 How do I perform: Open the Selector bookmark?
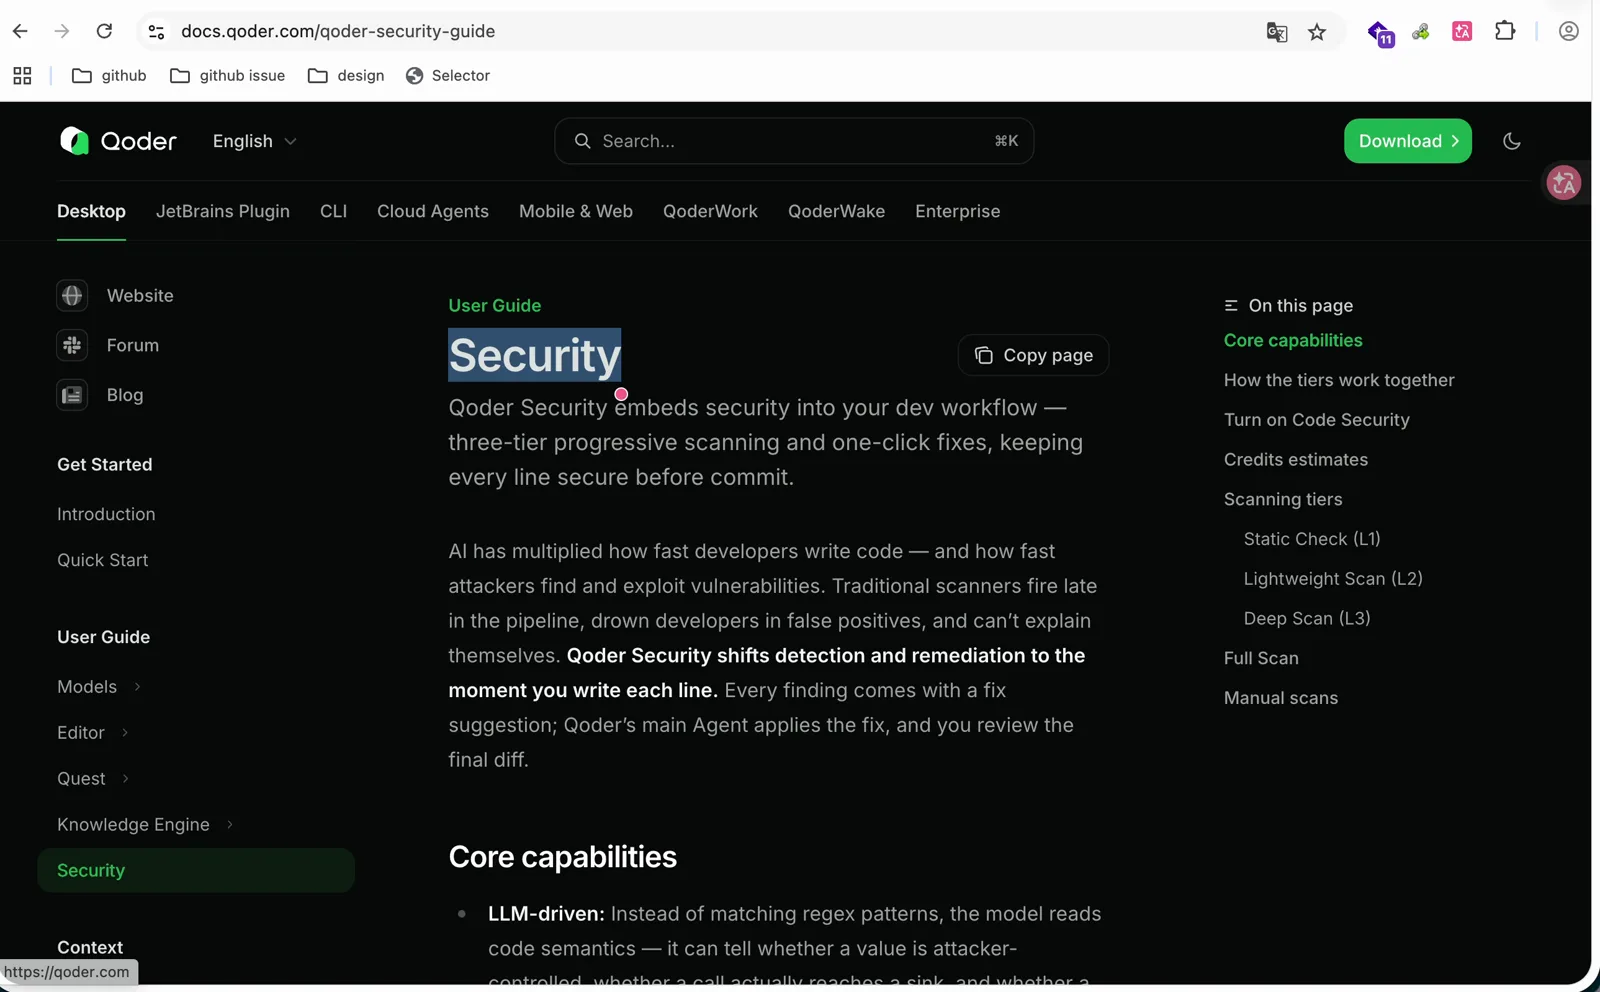(448, 76)
